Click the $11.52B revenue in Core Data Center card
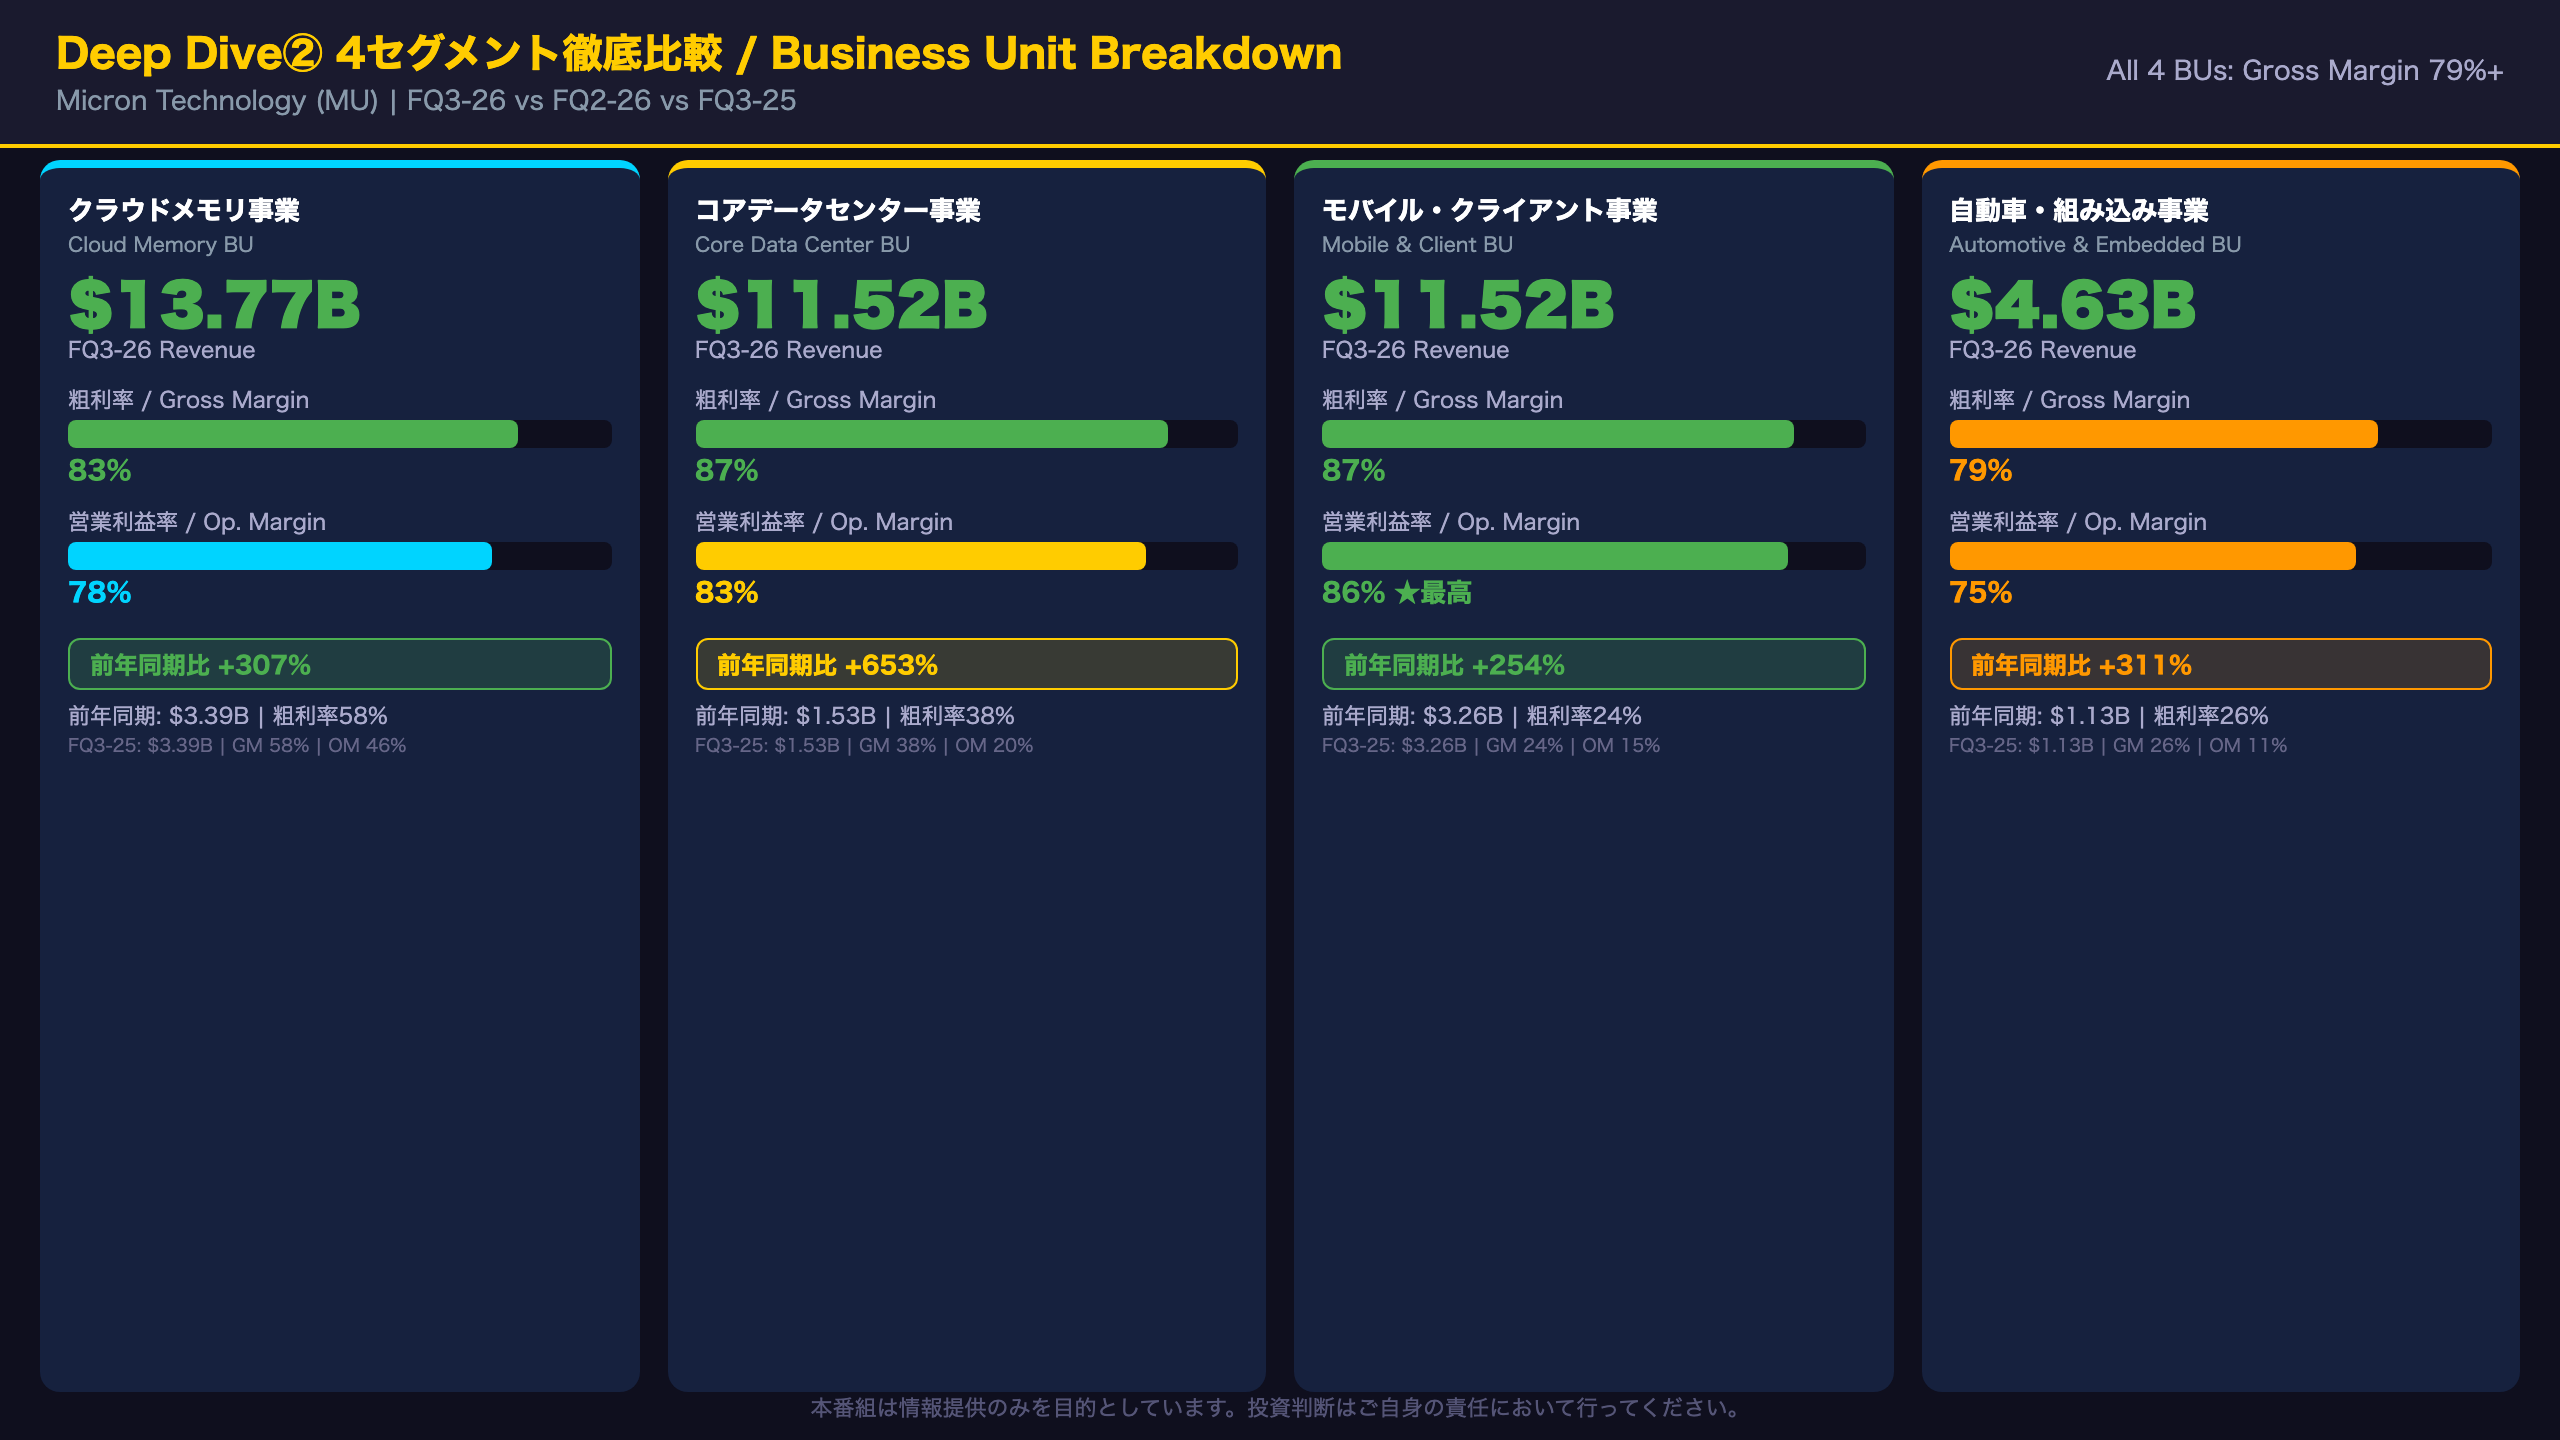This screenshot has height=1440, width=2560. 841,304
